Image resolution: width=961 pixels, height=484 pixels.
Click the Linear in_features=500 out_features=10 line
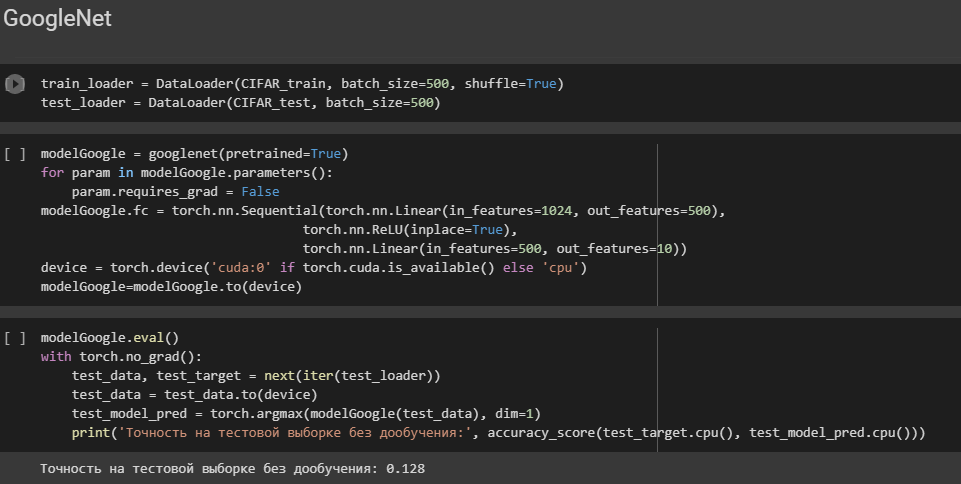pyautogui.click(x=495, y=249)
